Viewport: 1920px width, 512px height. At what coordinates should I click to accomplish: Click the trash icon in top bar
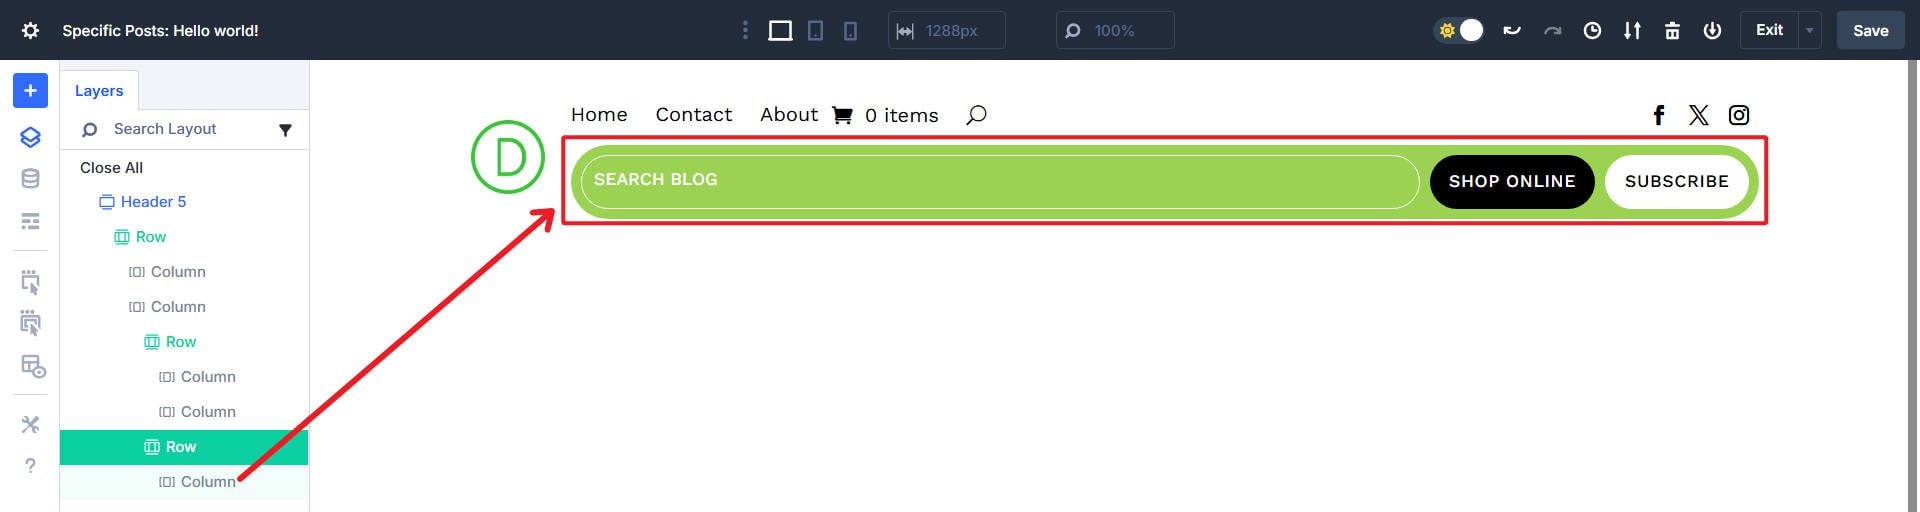pyautogui.click(x=1672, y=31)
